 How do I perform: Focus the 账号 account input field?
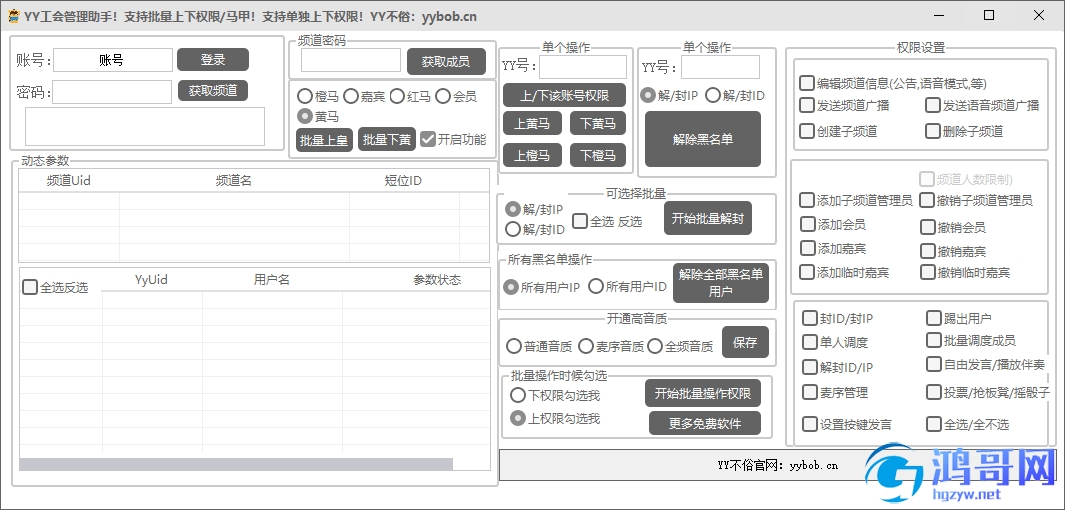(x=113, y=60)
